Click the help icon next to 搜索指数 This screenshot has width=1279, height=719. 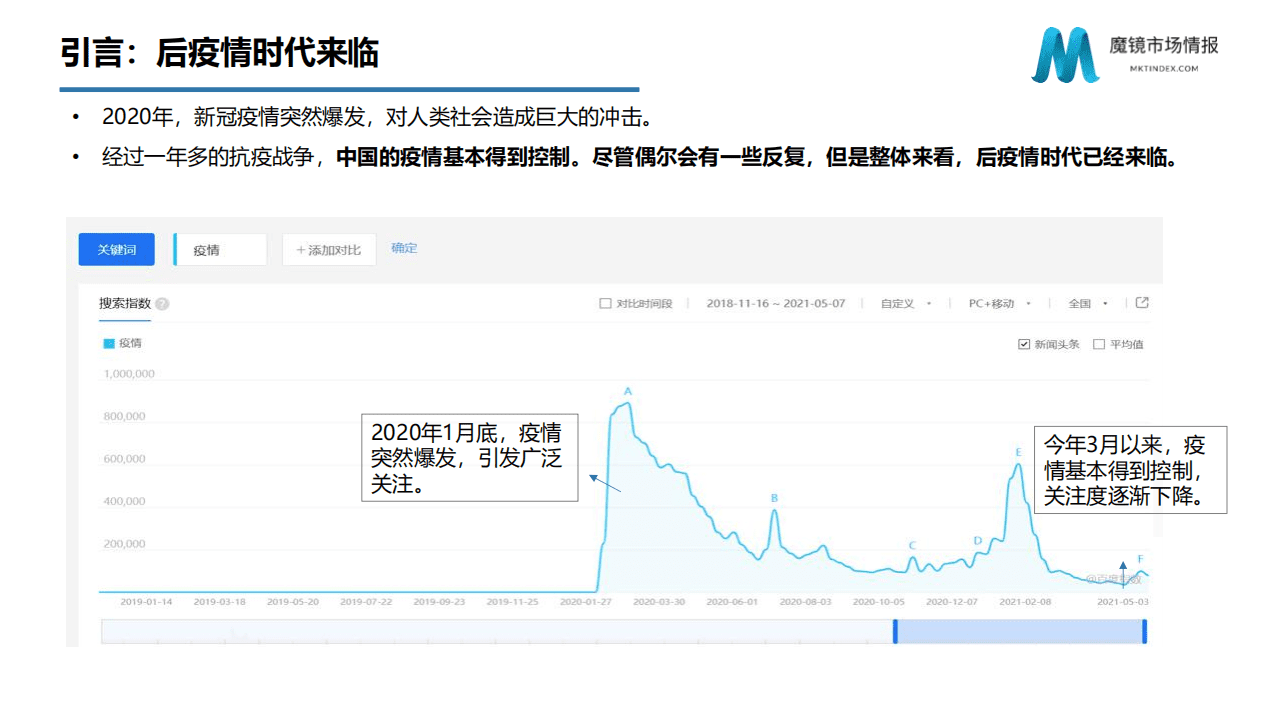tap(162, 304)
